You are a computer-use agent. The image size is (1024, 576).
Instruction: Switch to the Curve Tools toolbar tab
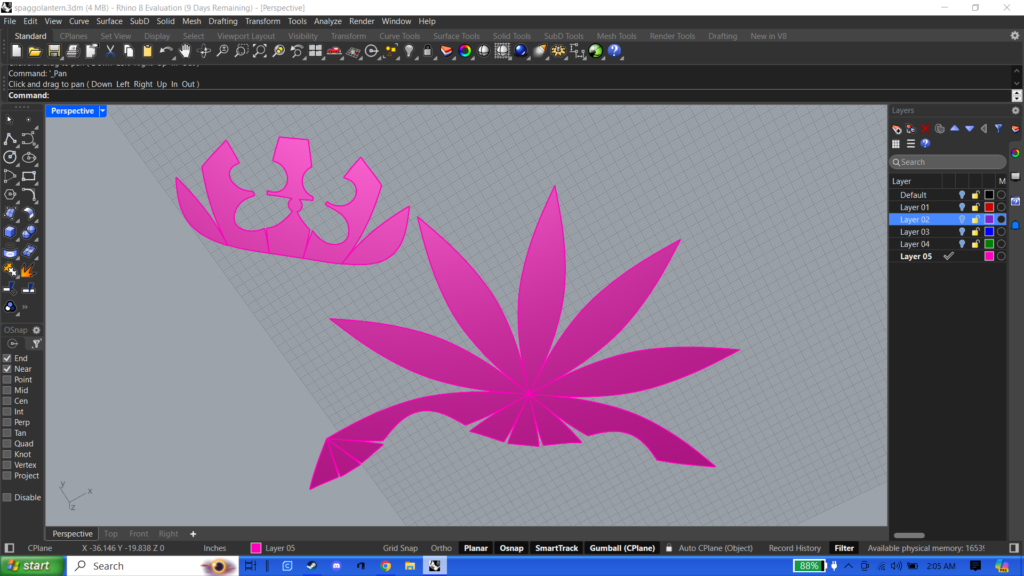coord(399,36)
